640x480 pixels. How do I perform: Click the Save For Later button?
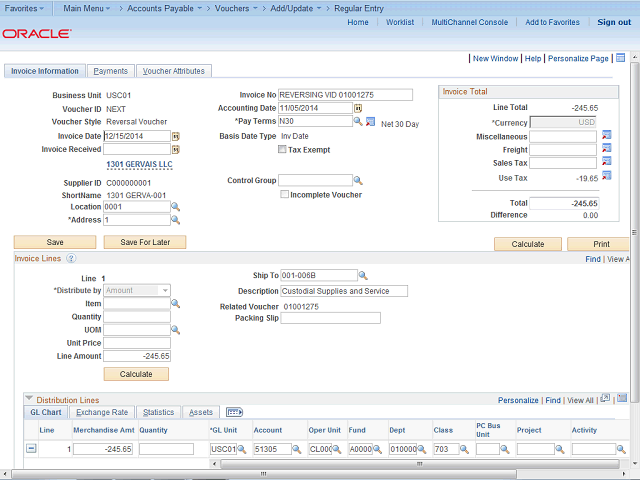pos(144,242)
